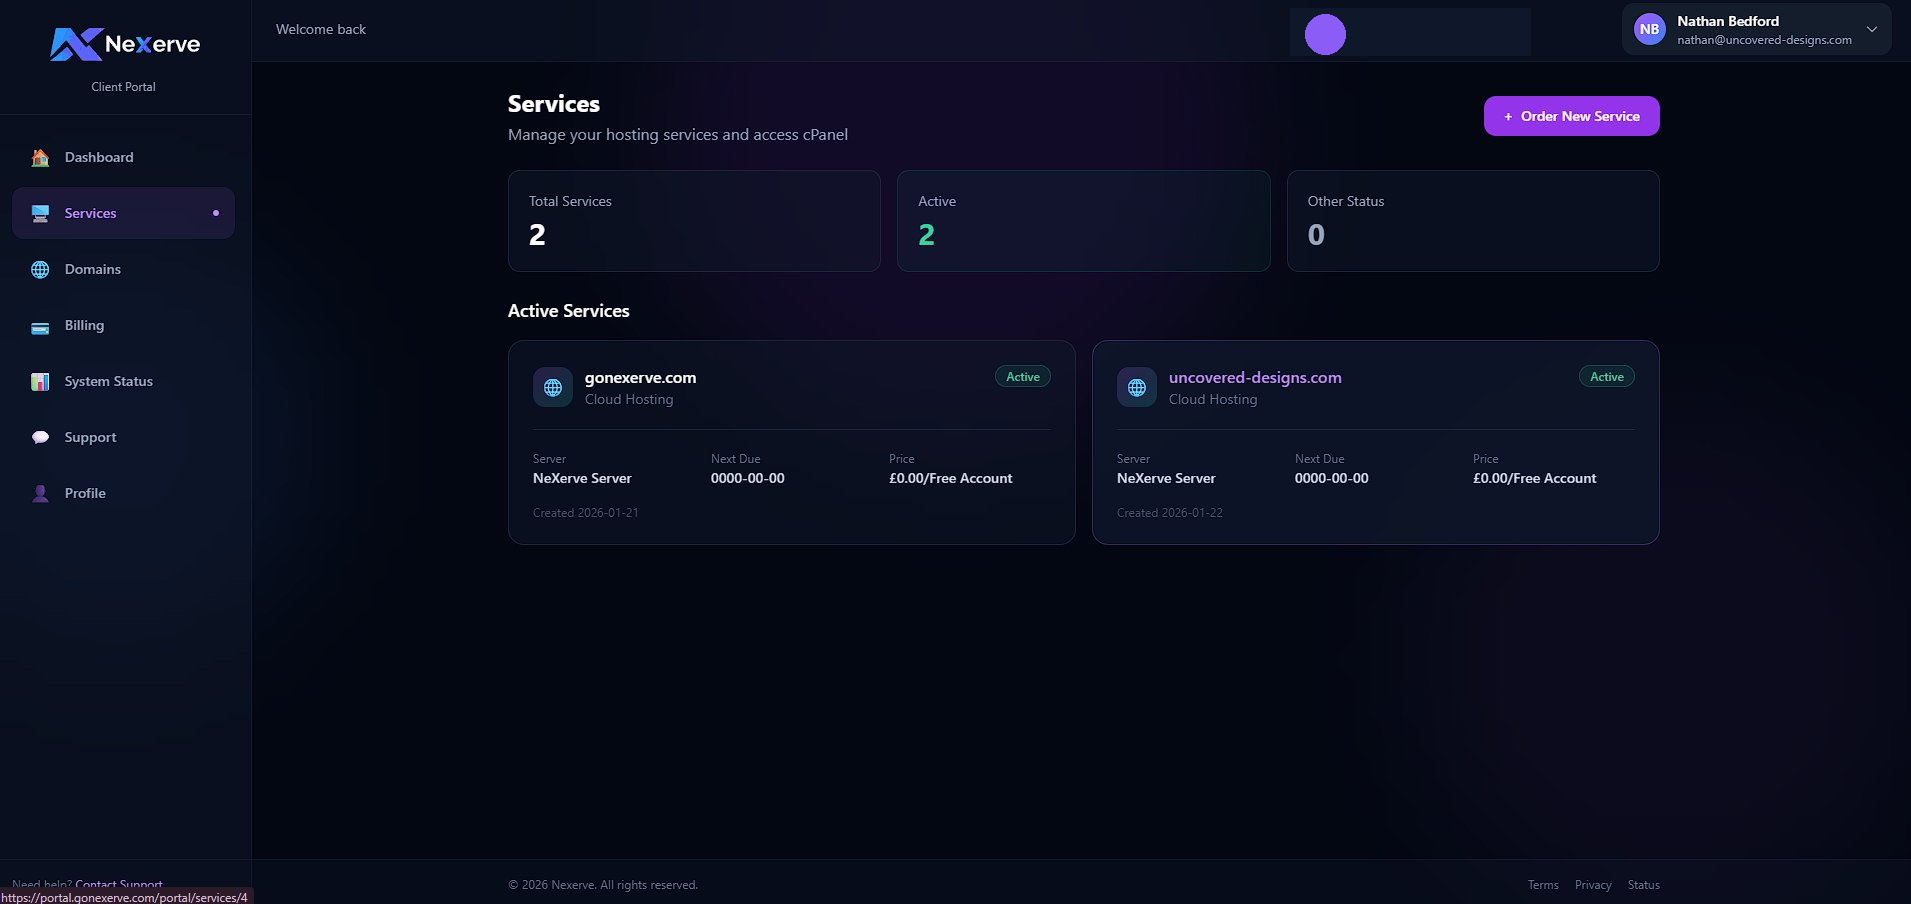Viewport: 1911px width, 904px height.
Task: Select the Services monitor icon in sidebar
Action: click(x=39, y=212)
